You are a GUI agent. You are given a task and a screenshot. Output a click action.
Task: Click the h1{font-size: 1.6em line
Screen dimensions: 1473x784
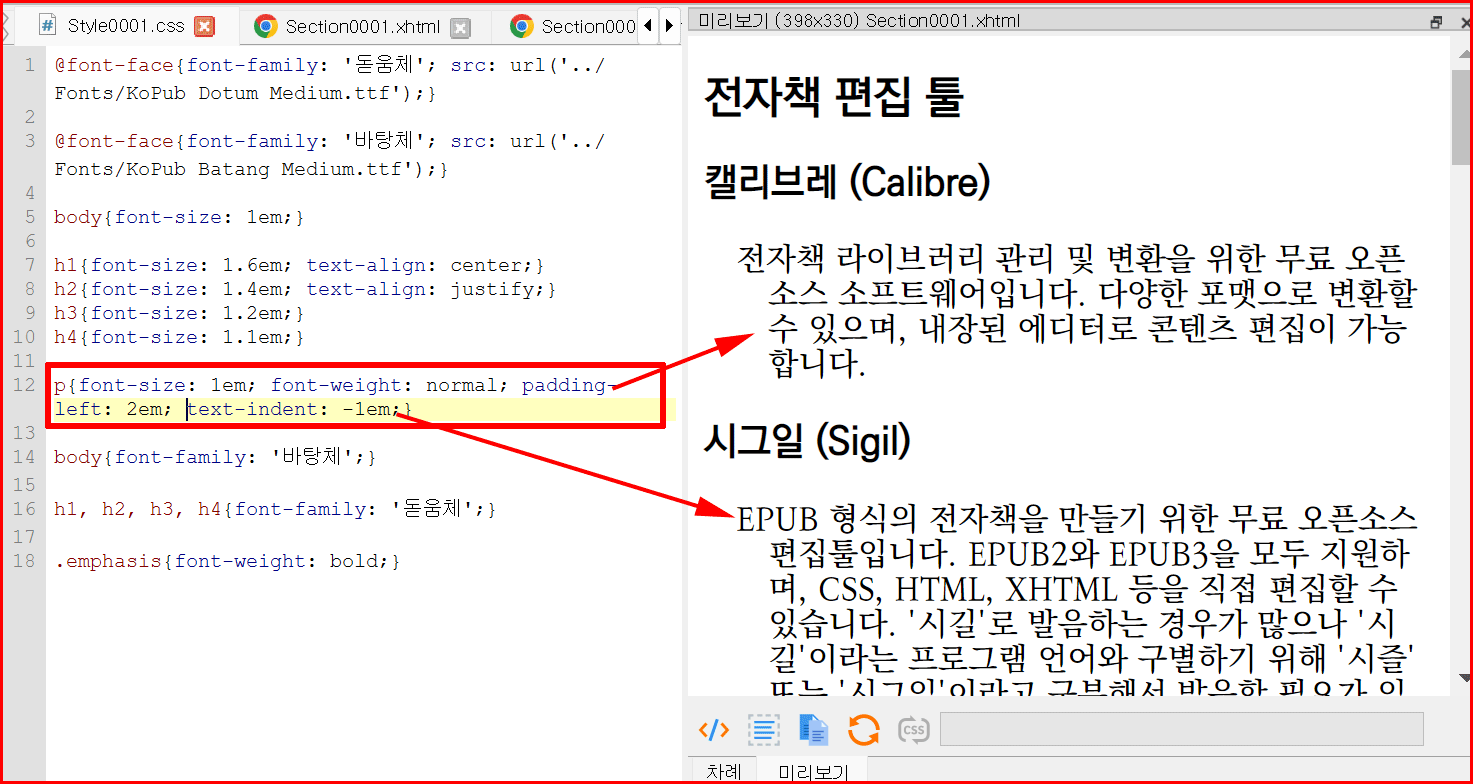299,265
